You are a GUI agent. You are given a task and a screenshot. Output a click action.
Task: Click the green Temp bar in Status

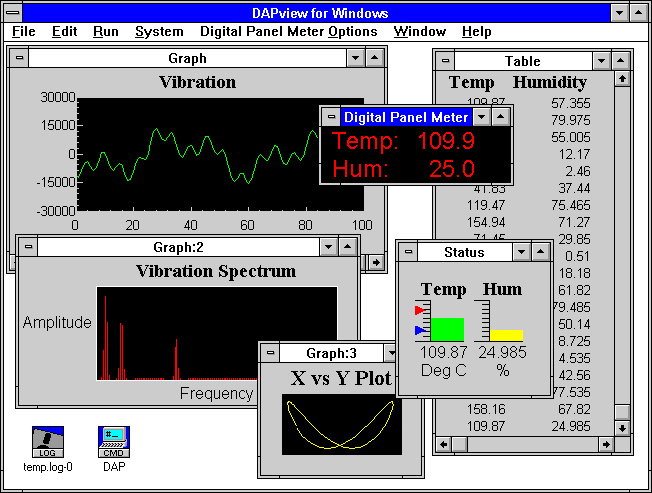point(446,329)
